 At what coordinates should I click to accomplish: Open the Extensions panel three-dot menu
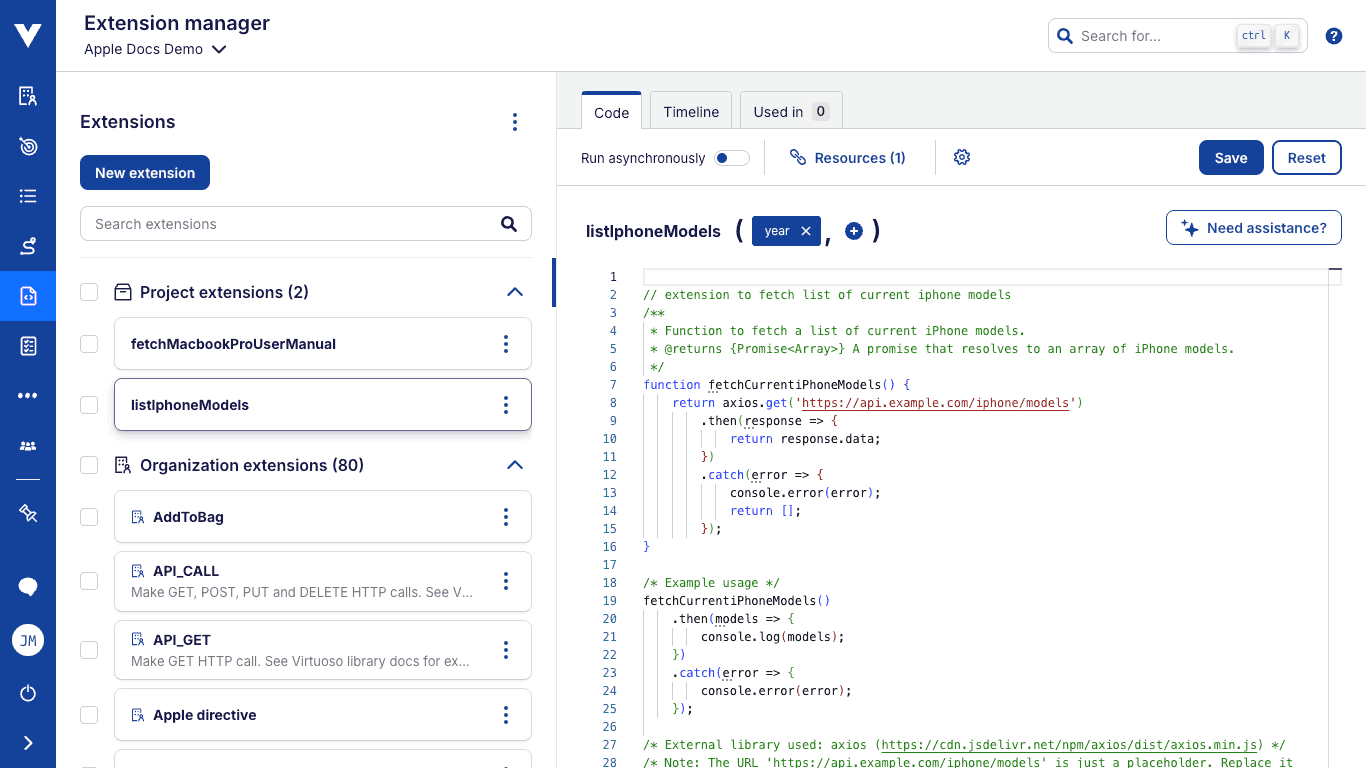(515, 122)
